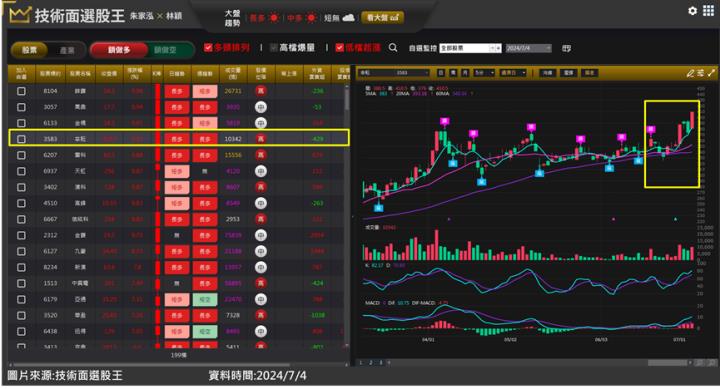Select the 鎖做多 long mode
720x389 pixels.
(x=119, y=50)
